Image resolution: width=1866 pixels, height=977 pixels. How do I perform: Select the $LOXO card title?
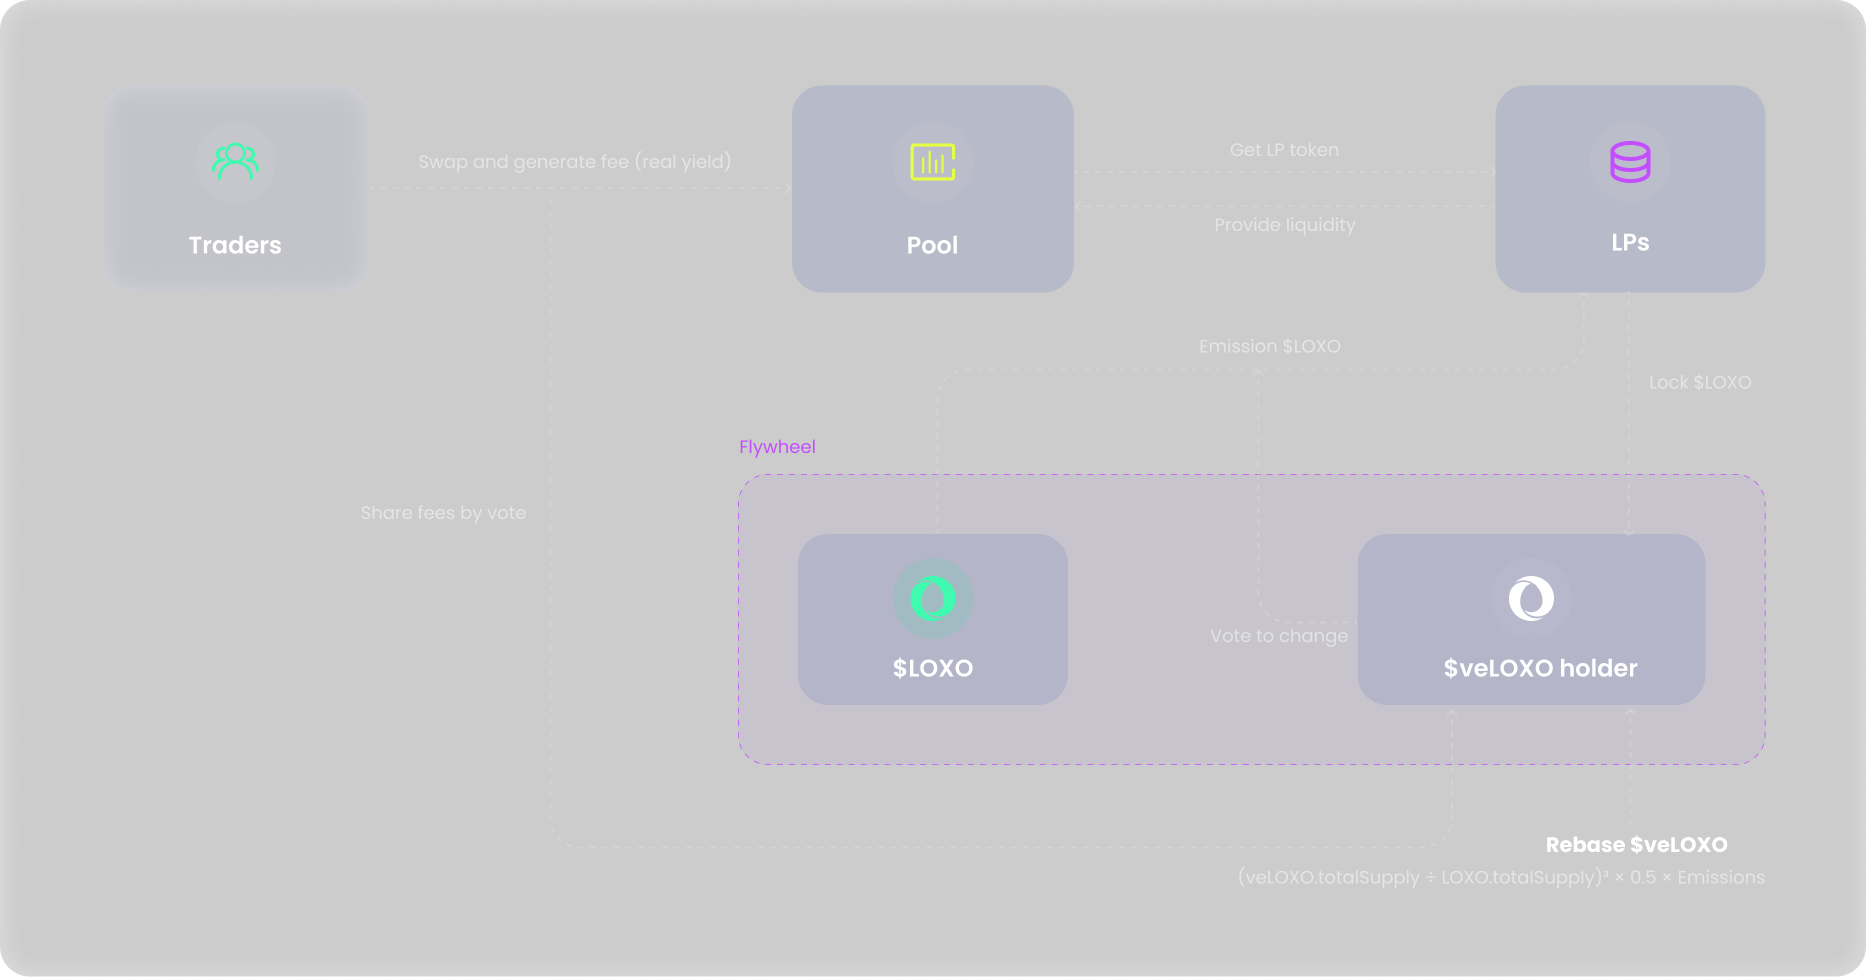point(933,668)
